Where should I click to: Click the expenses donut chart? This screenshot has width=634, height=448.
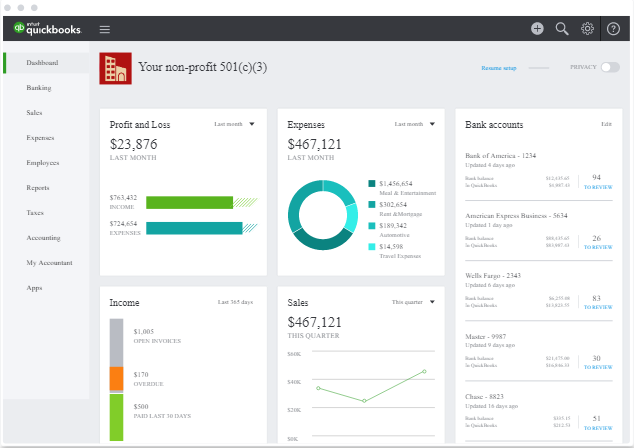click(323, 215)
